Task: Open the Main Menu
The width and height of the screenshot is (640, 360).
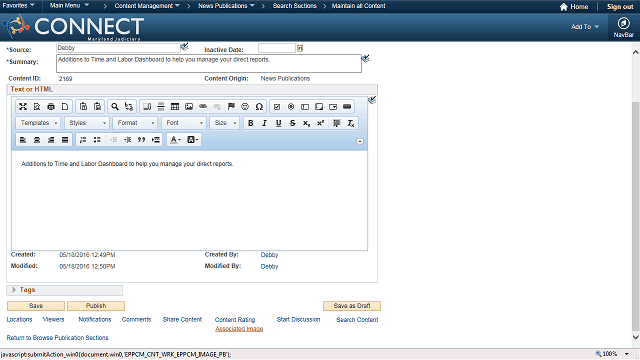Action: (69, 6)
